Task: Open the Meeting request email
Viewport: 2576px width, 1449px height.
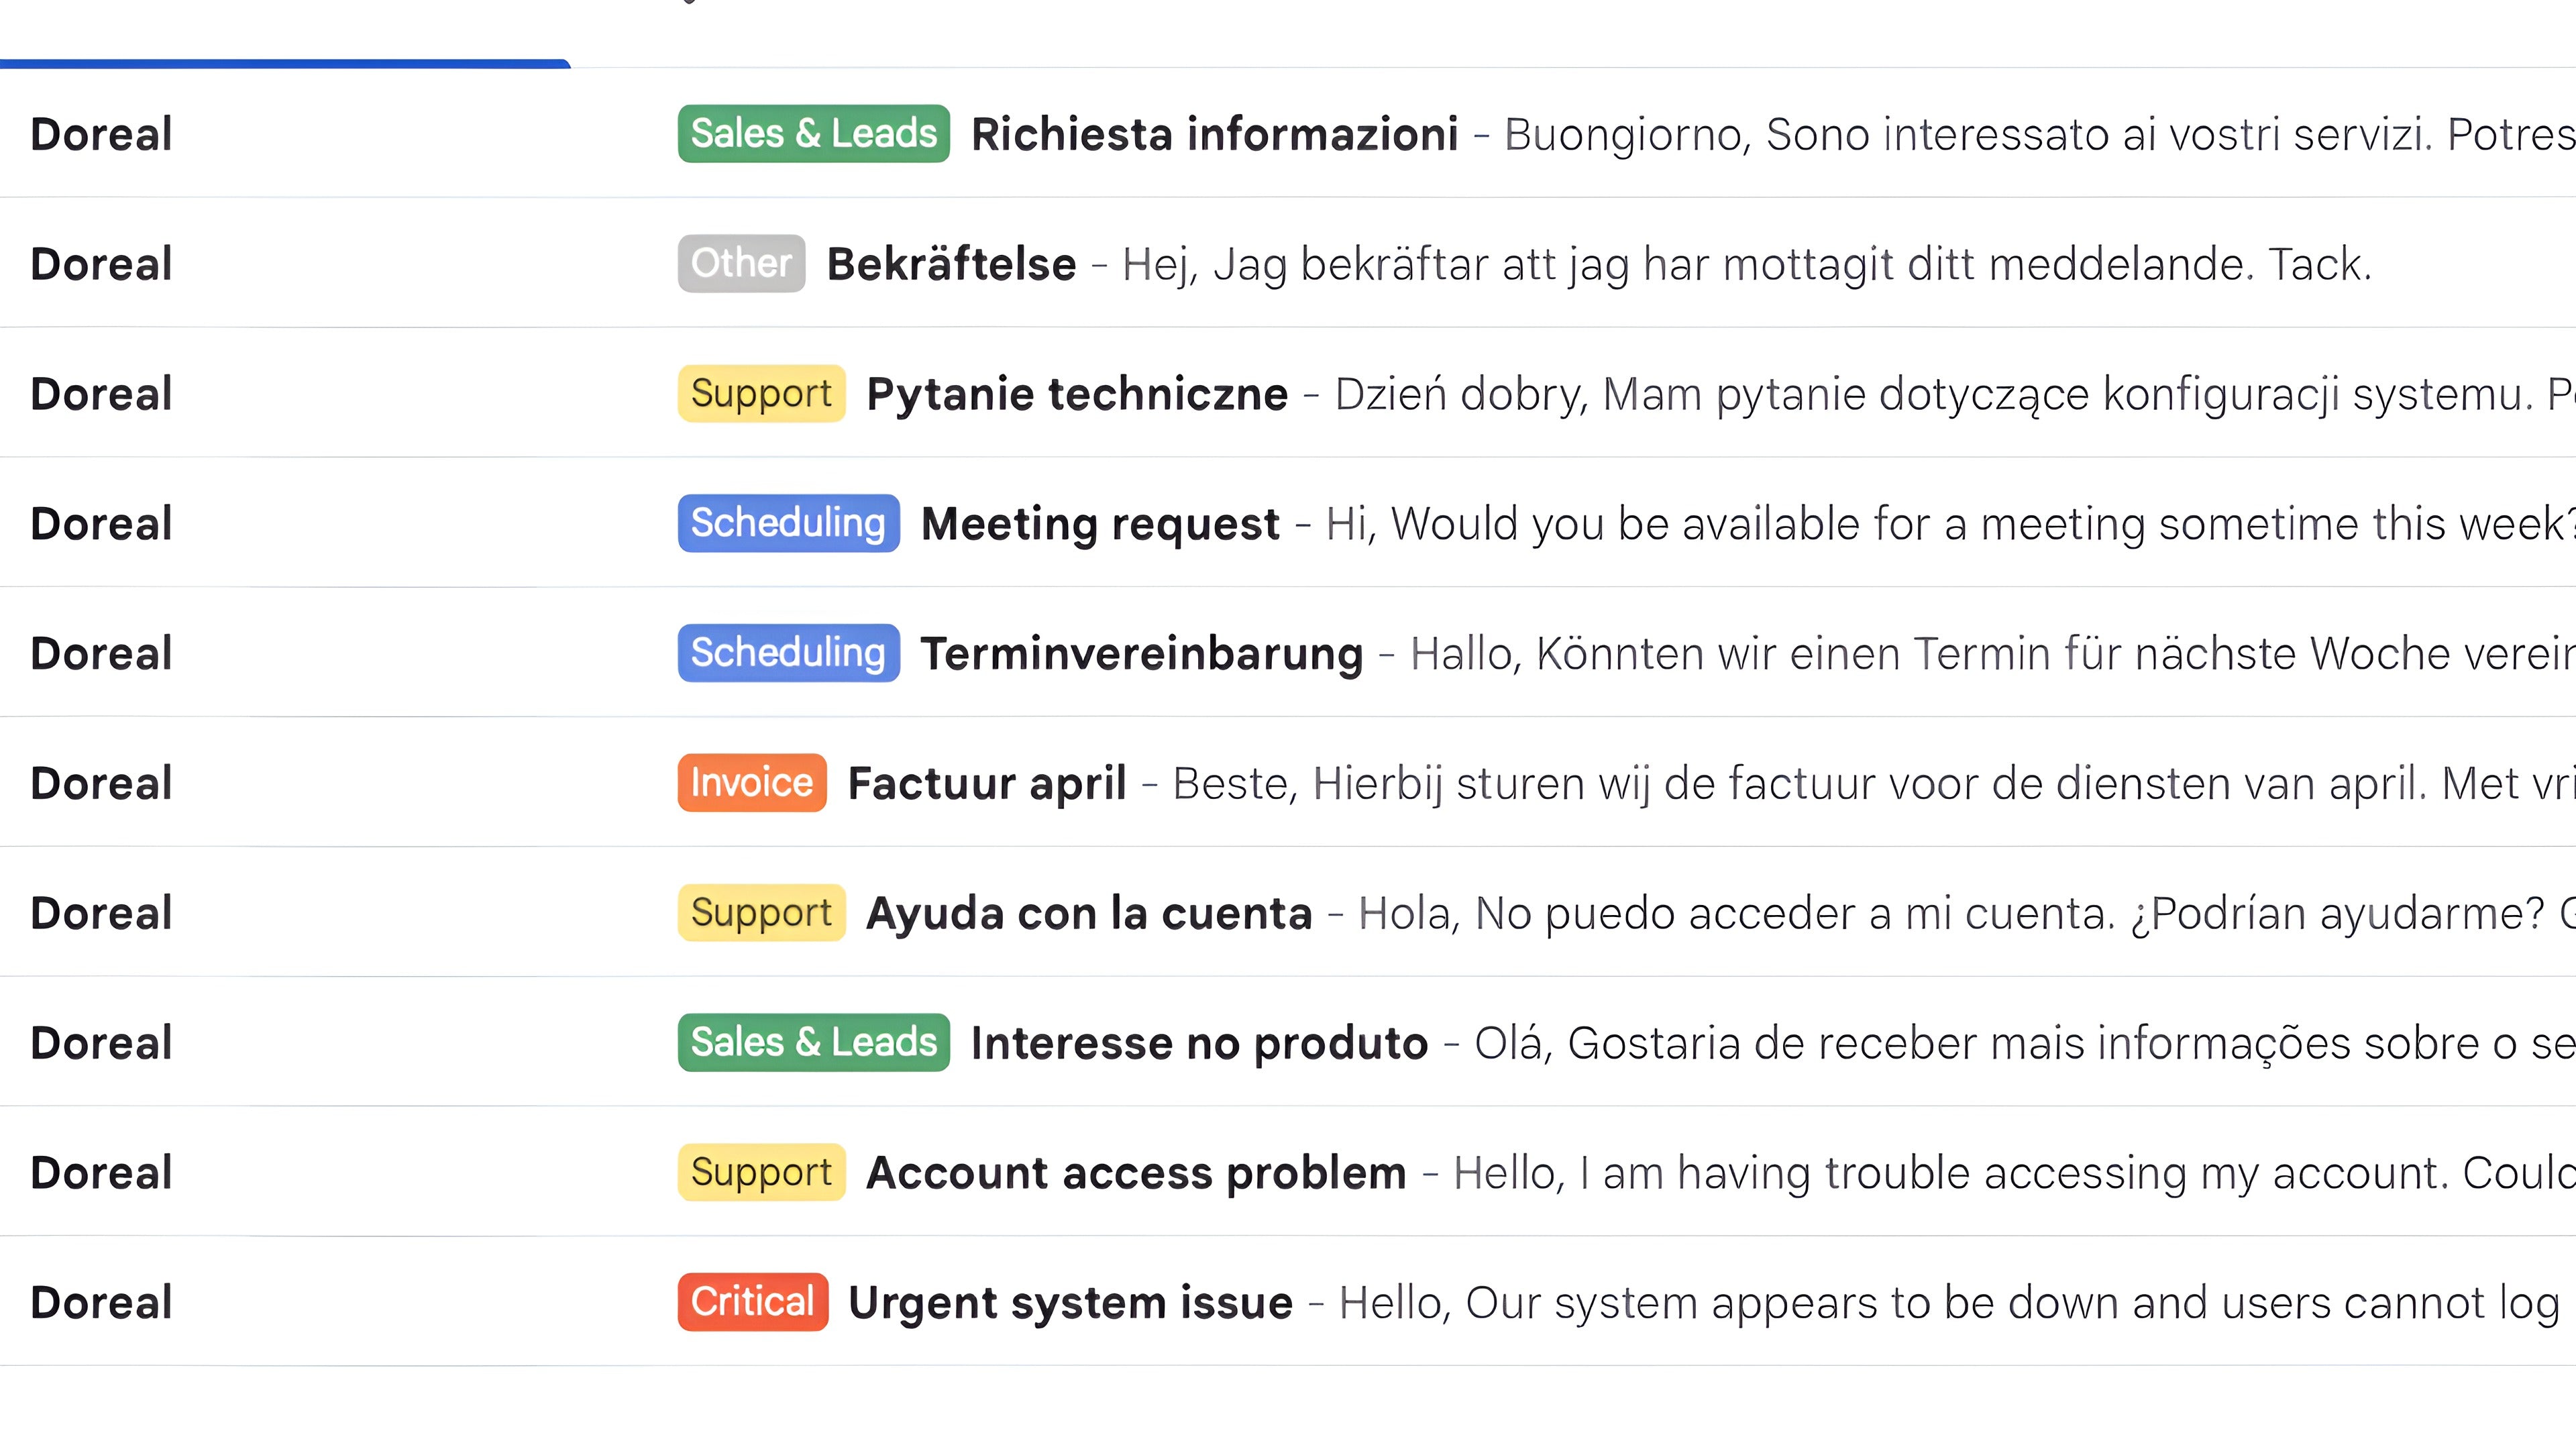Action: point(1100,524)
